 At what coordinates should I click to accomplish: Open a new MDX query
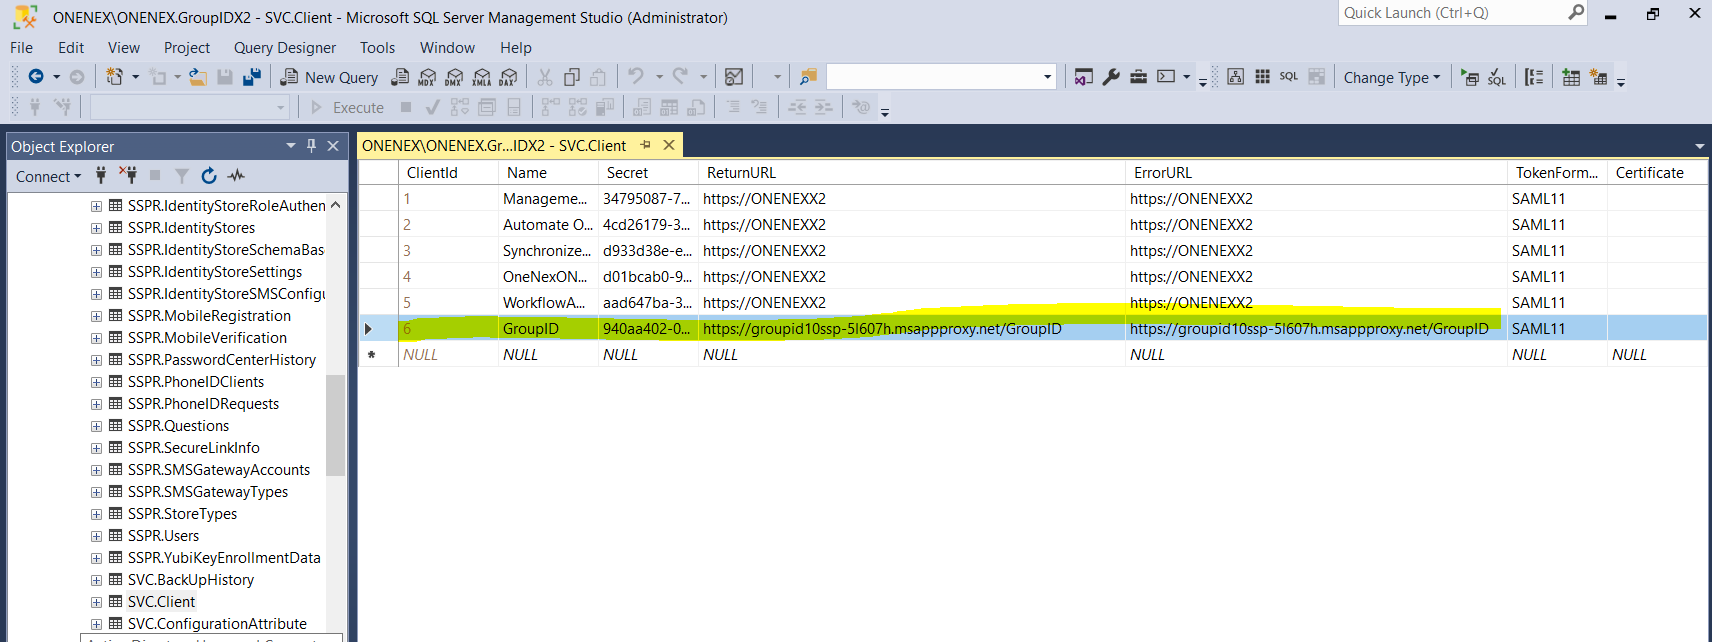tap(427, 77)
